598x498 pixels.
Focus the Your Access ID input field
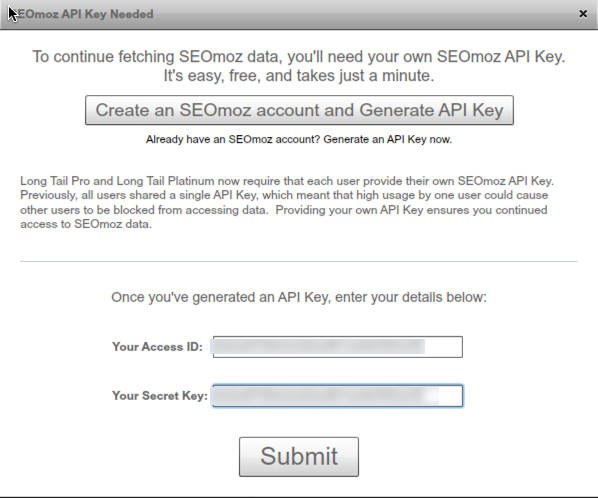pyautogui.click(x=338, y=347)
